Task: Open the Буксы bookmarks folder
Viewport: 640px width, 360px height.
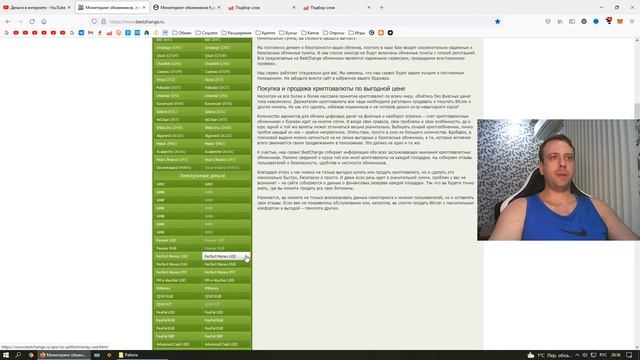Action: [x=288, y=33]
